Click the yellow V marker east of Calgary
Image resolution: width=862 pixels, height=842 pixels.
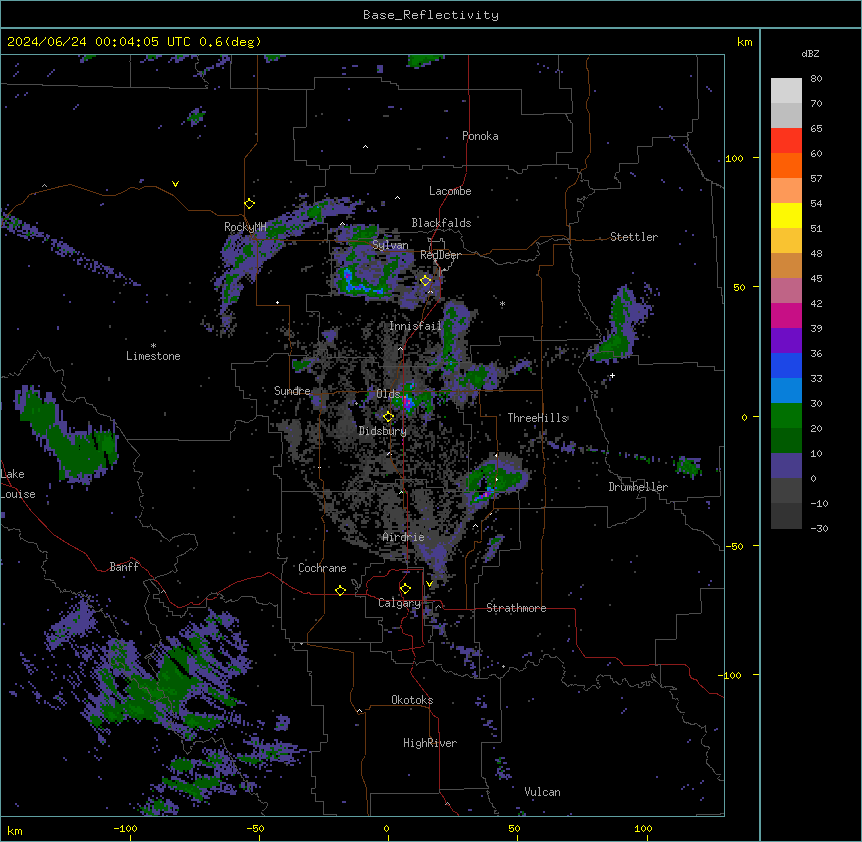point(429,584)
